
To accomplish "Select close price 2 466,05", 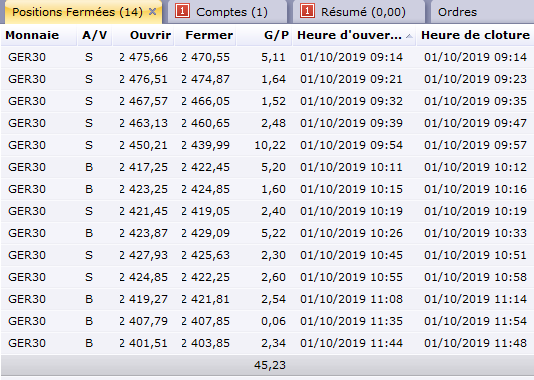I will pyautogui.click(x=205, y=101).
